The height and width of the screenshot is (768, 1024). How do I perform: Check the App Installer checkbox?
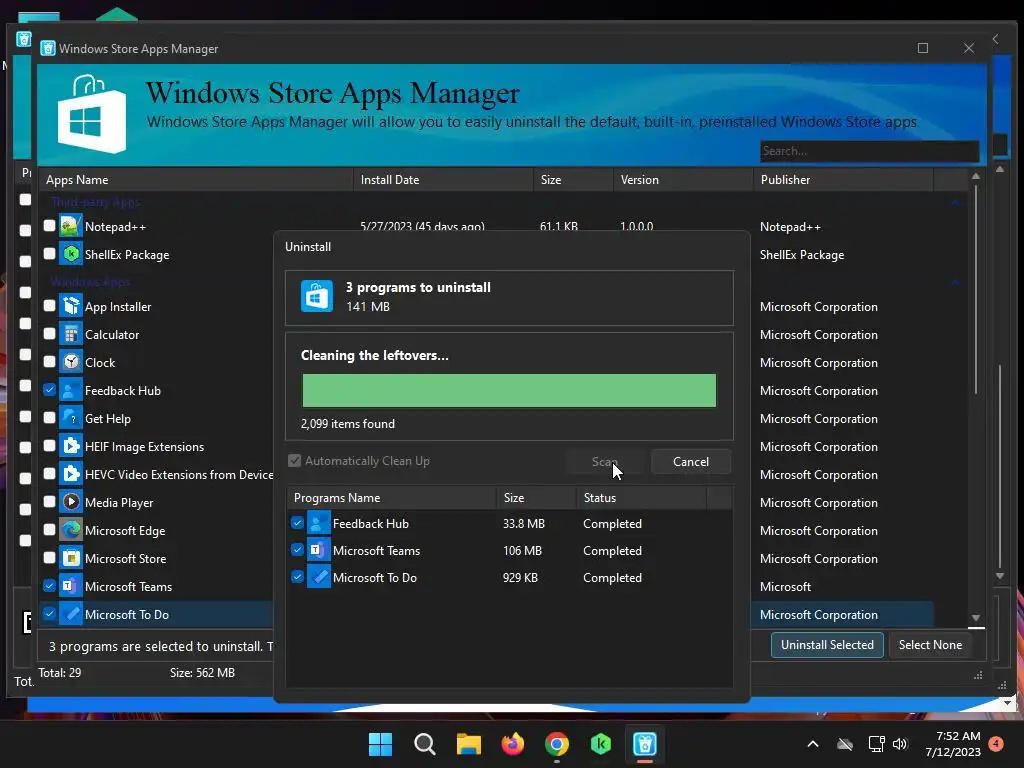pos(50,305)
